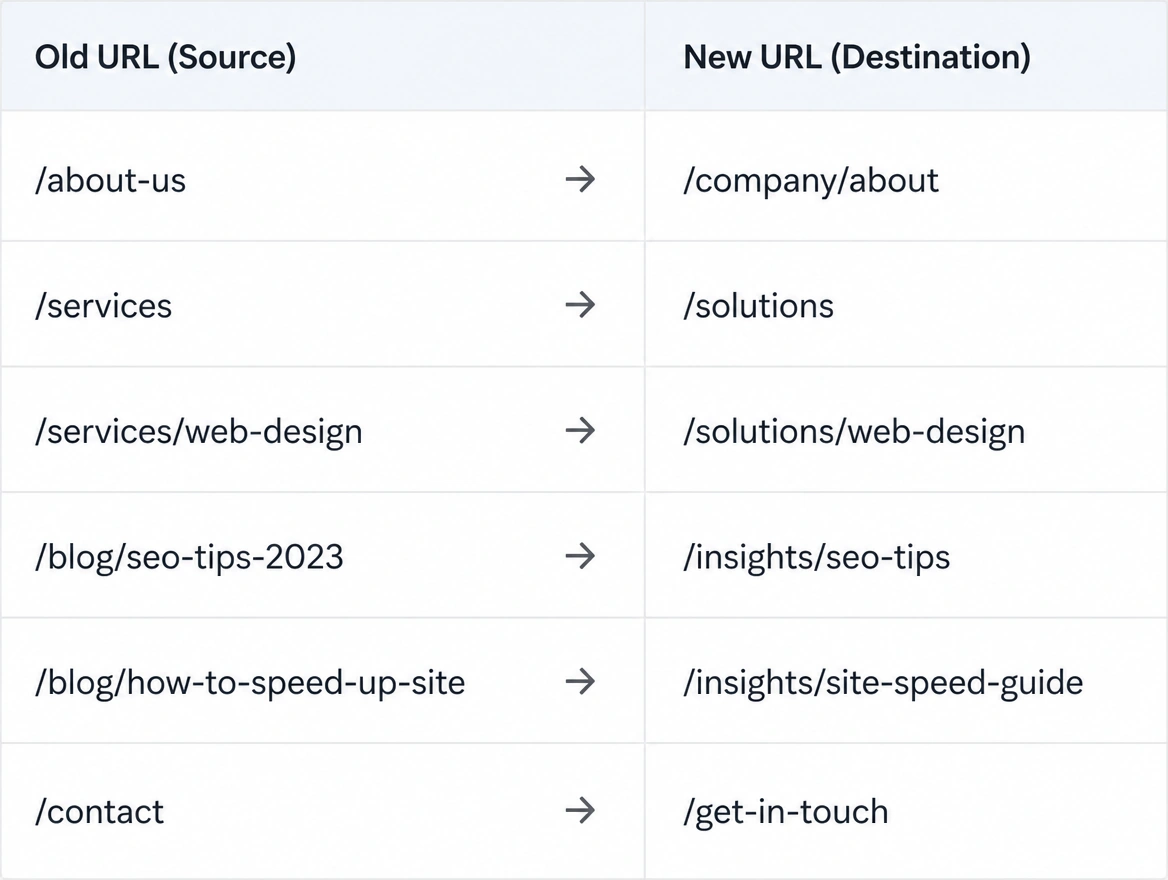Viewport: 1168px width, 880px height.
Task: Click the arrow icon in the /about-us row
Action: [x=580, y=180]
